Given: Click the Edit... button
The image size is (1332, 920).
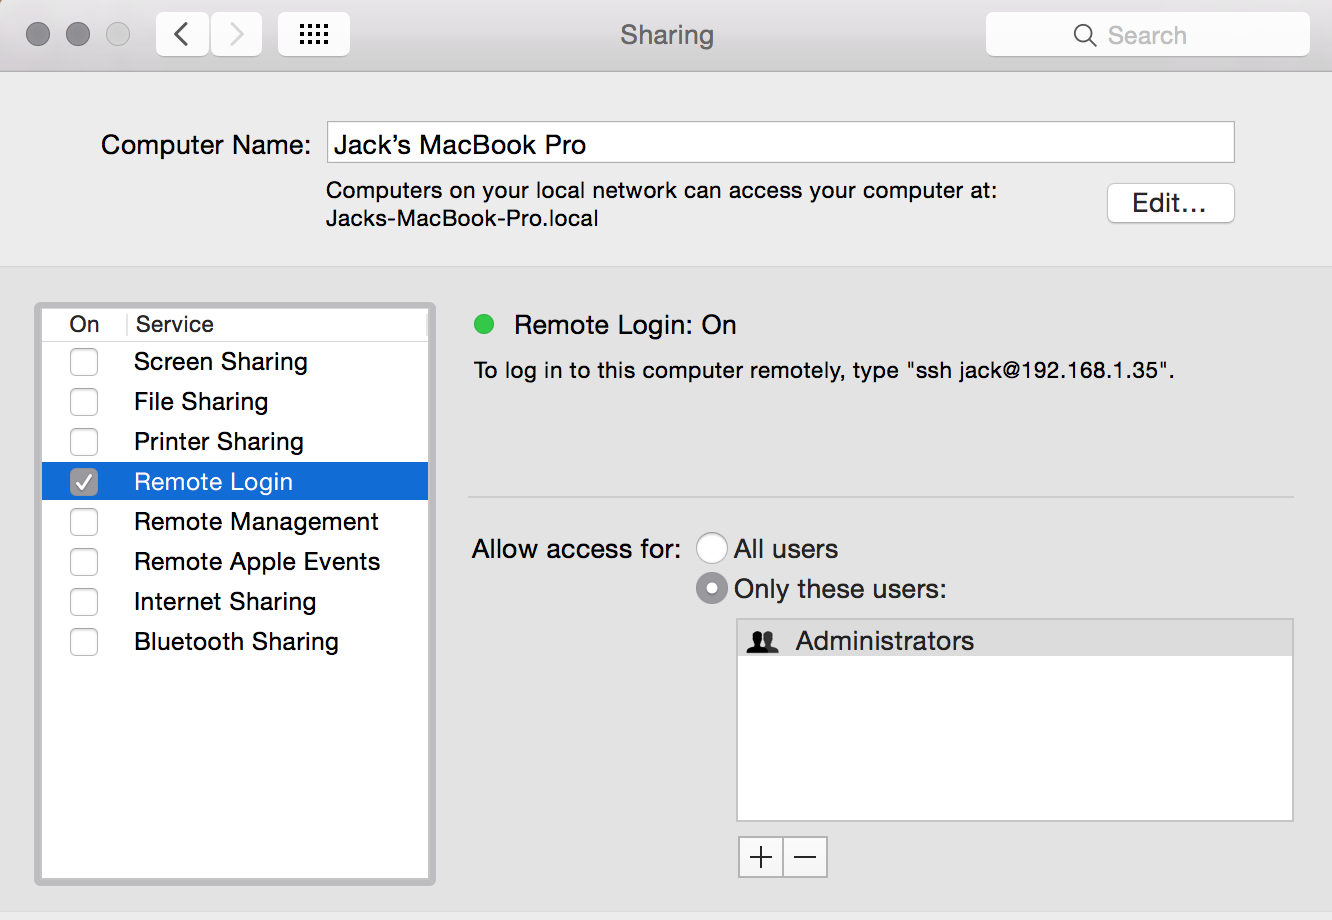Looking at the screenshot, I should coord(1170,203).
